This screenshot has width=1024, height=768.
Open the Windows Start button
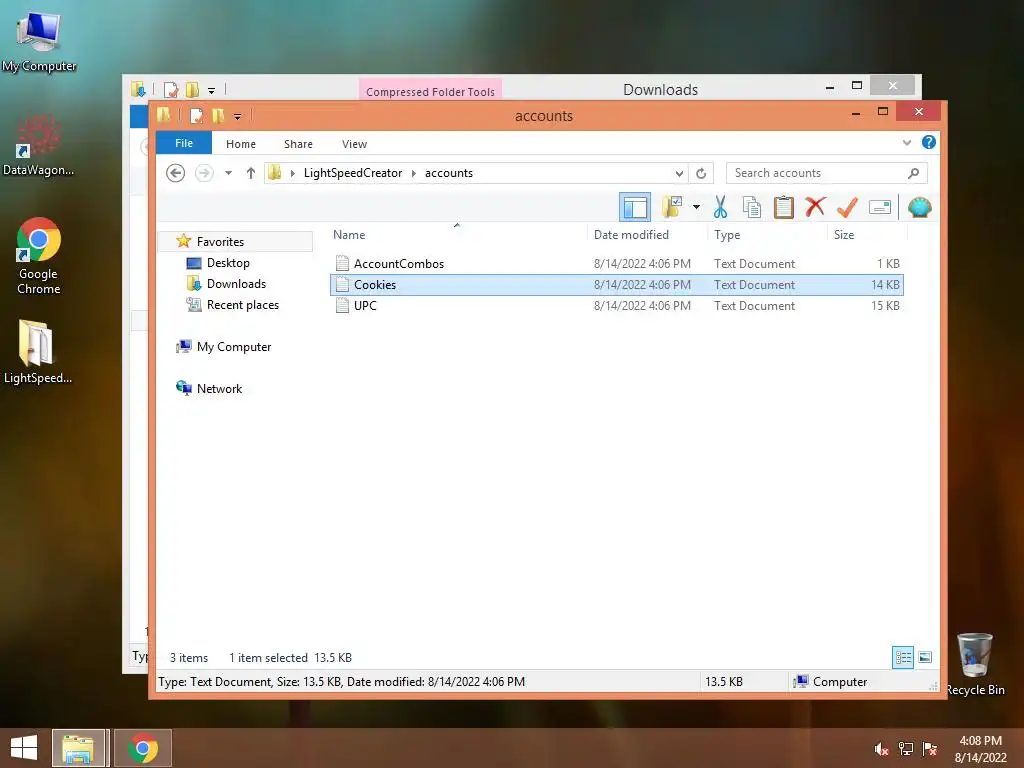point(24,748)
